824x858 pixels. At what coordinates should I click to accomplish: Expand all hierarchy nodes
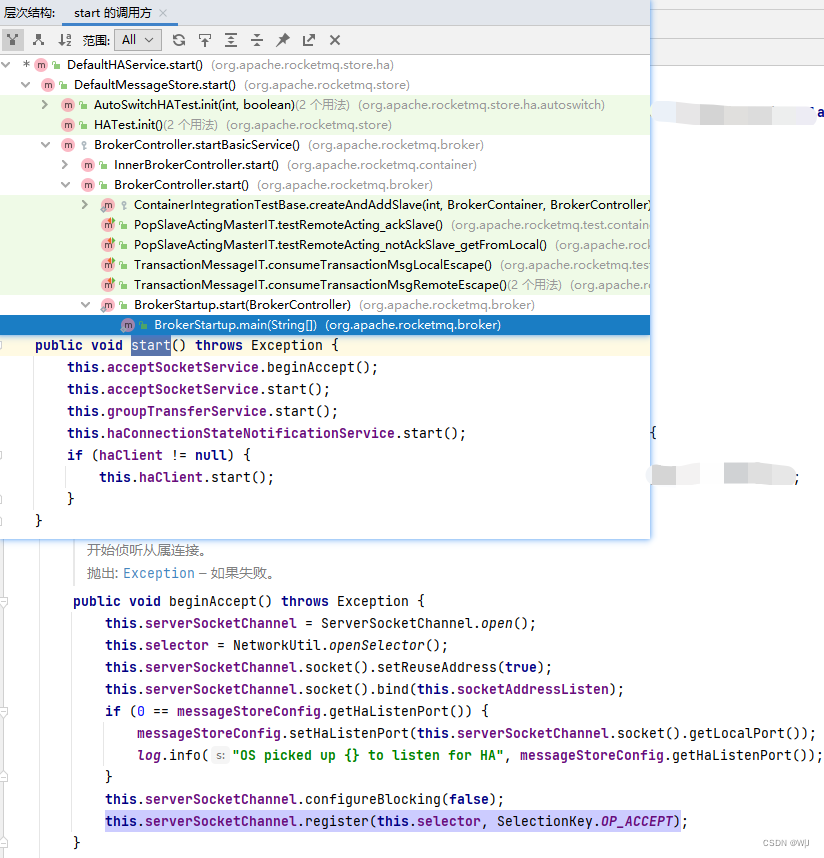tap(231, 40)
